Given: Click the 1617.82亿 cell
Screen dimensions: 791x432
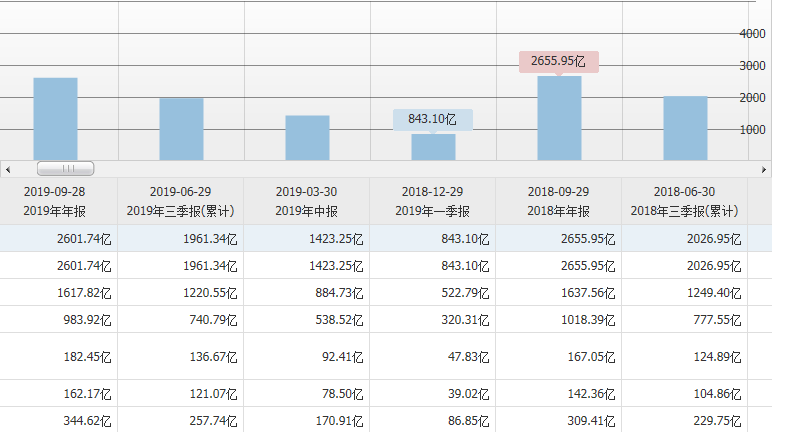Looking at the screenshot, I should click(85, 292).
